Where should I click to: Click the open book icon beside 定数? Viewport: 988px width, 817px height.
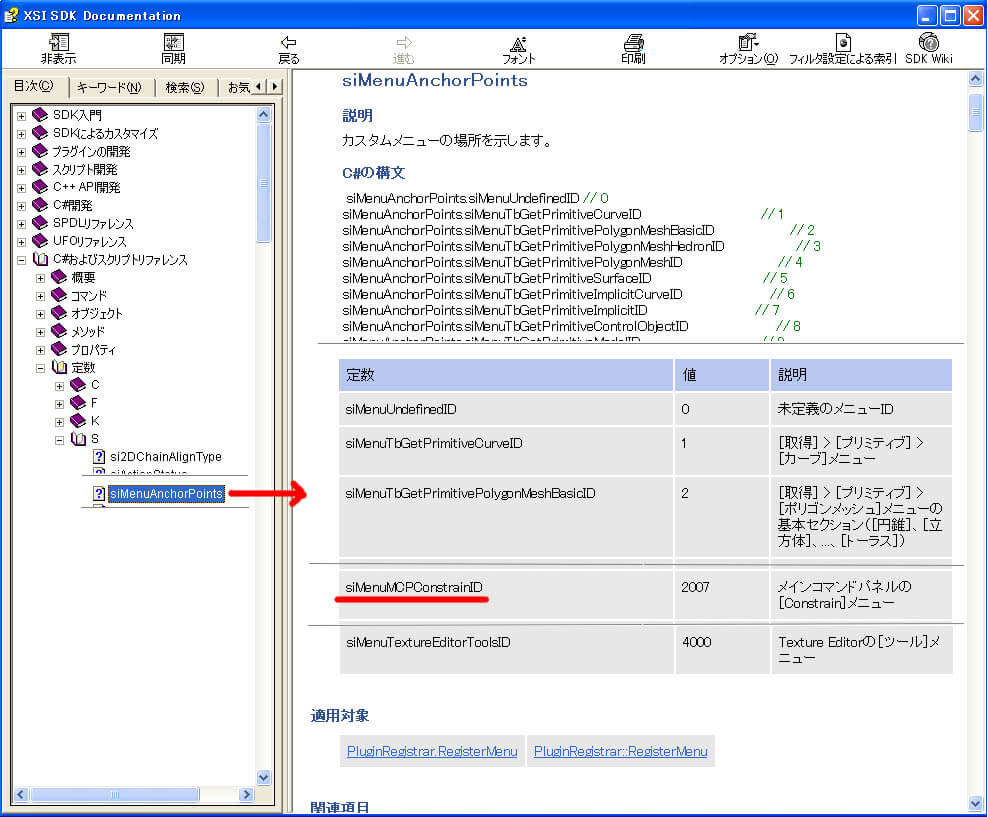59,367
